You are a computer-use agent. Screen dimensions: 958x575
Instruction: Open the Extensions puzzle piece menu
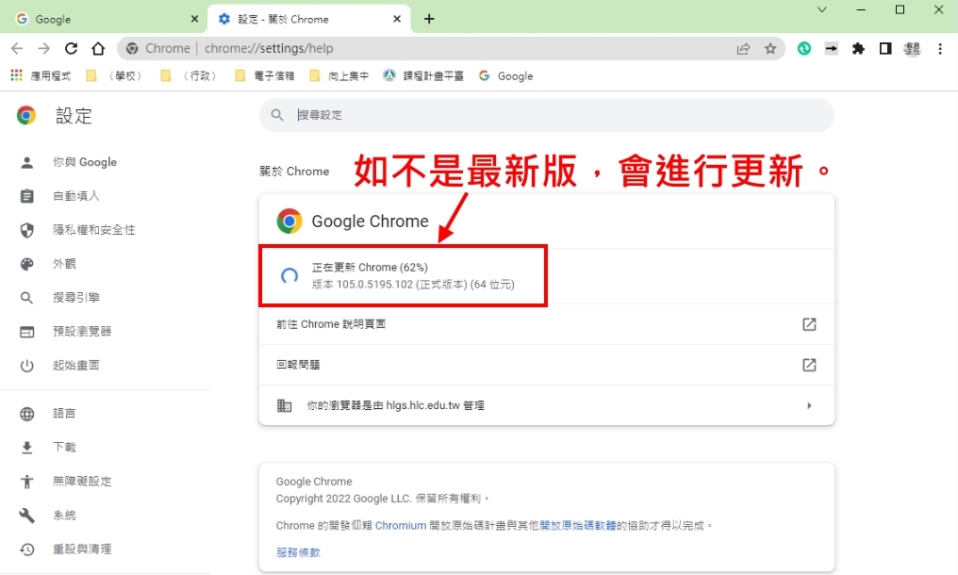(858, 48)
